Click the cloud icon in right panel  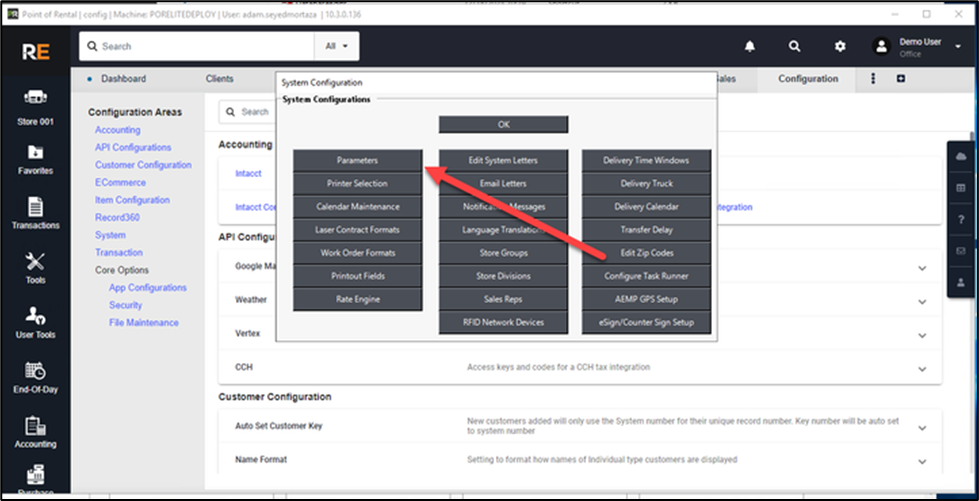click(x=961, y=156)
